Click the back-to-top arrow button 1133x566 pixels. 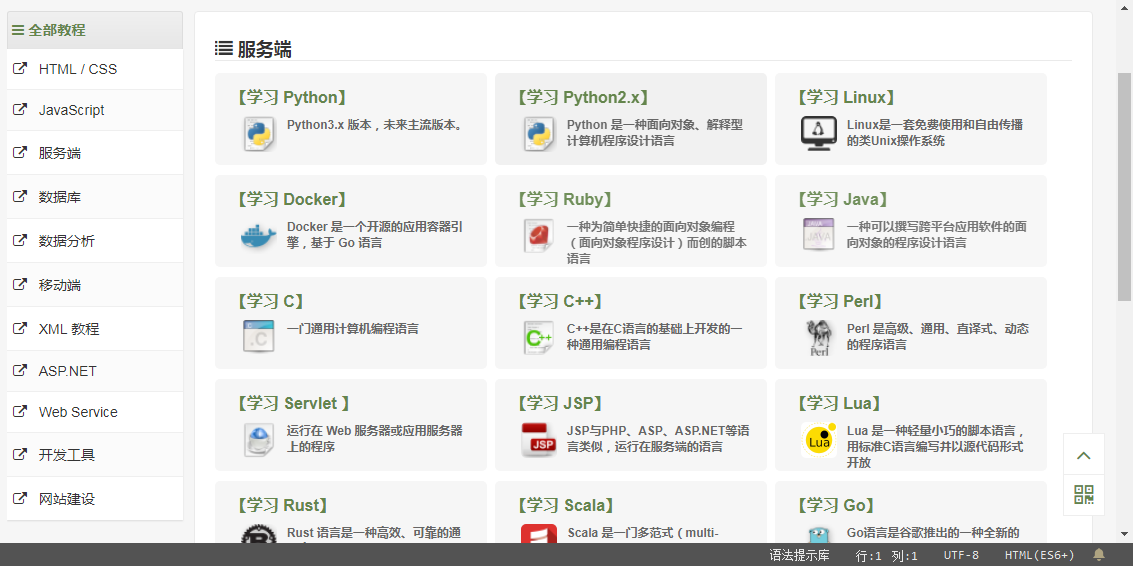1084,455
